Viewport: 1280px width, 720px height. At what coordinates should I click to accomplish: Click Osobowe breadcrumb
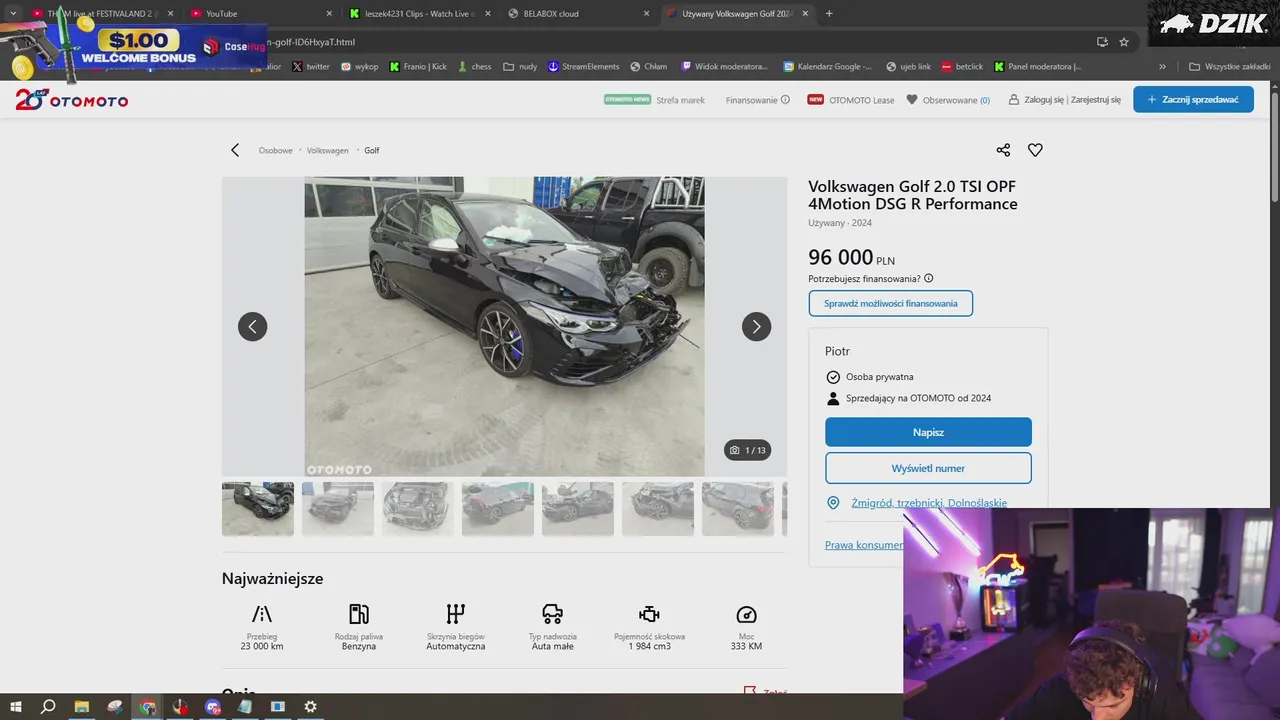276,150
